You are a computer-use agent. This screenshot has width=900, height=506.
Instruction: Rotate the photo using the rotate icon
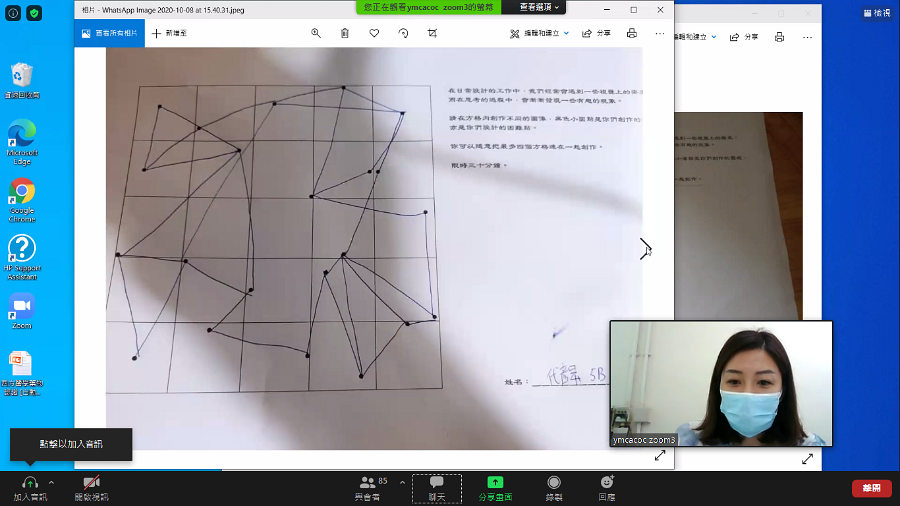tap(404, 33)
